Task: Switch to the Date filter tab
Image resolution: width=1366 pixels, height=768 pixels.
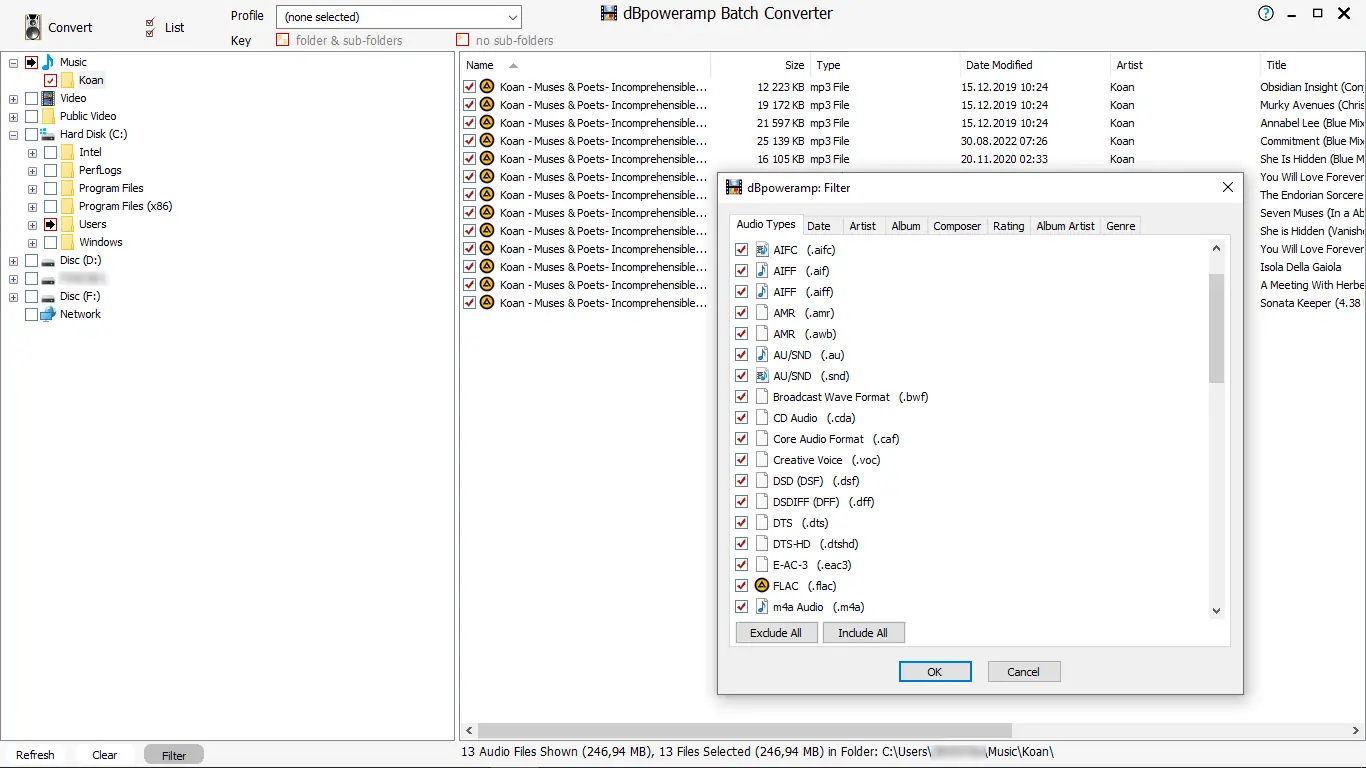Action: 819,226
